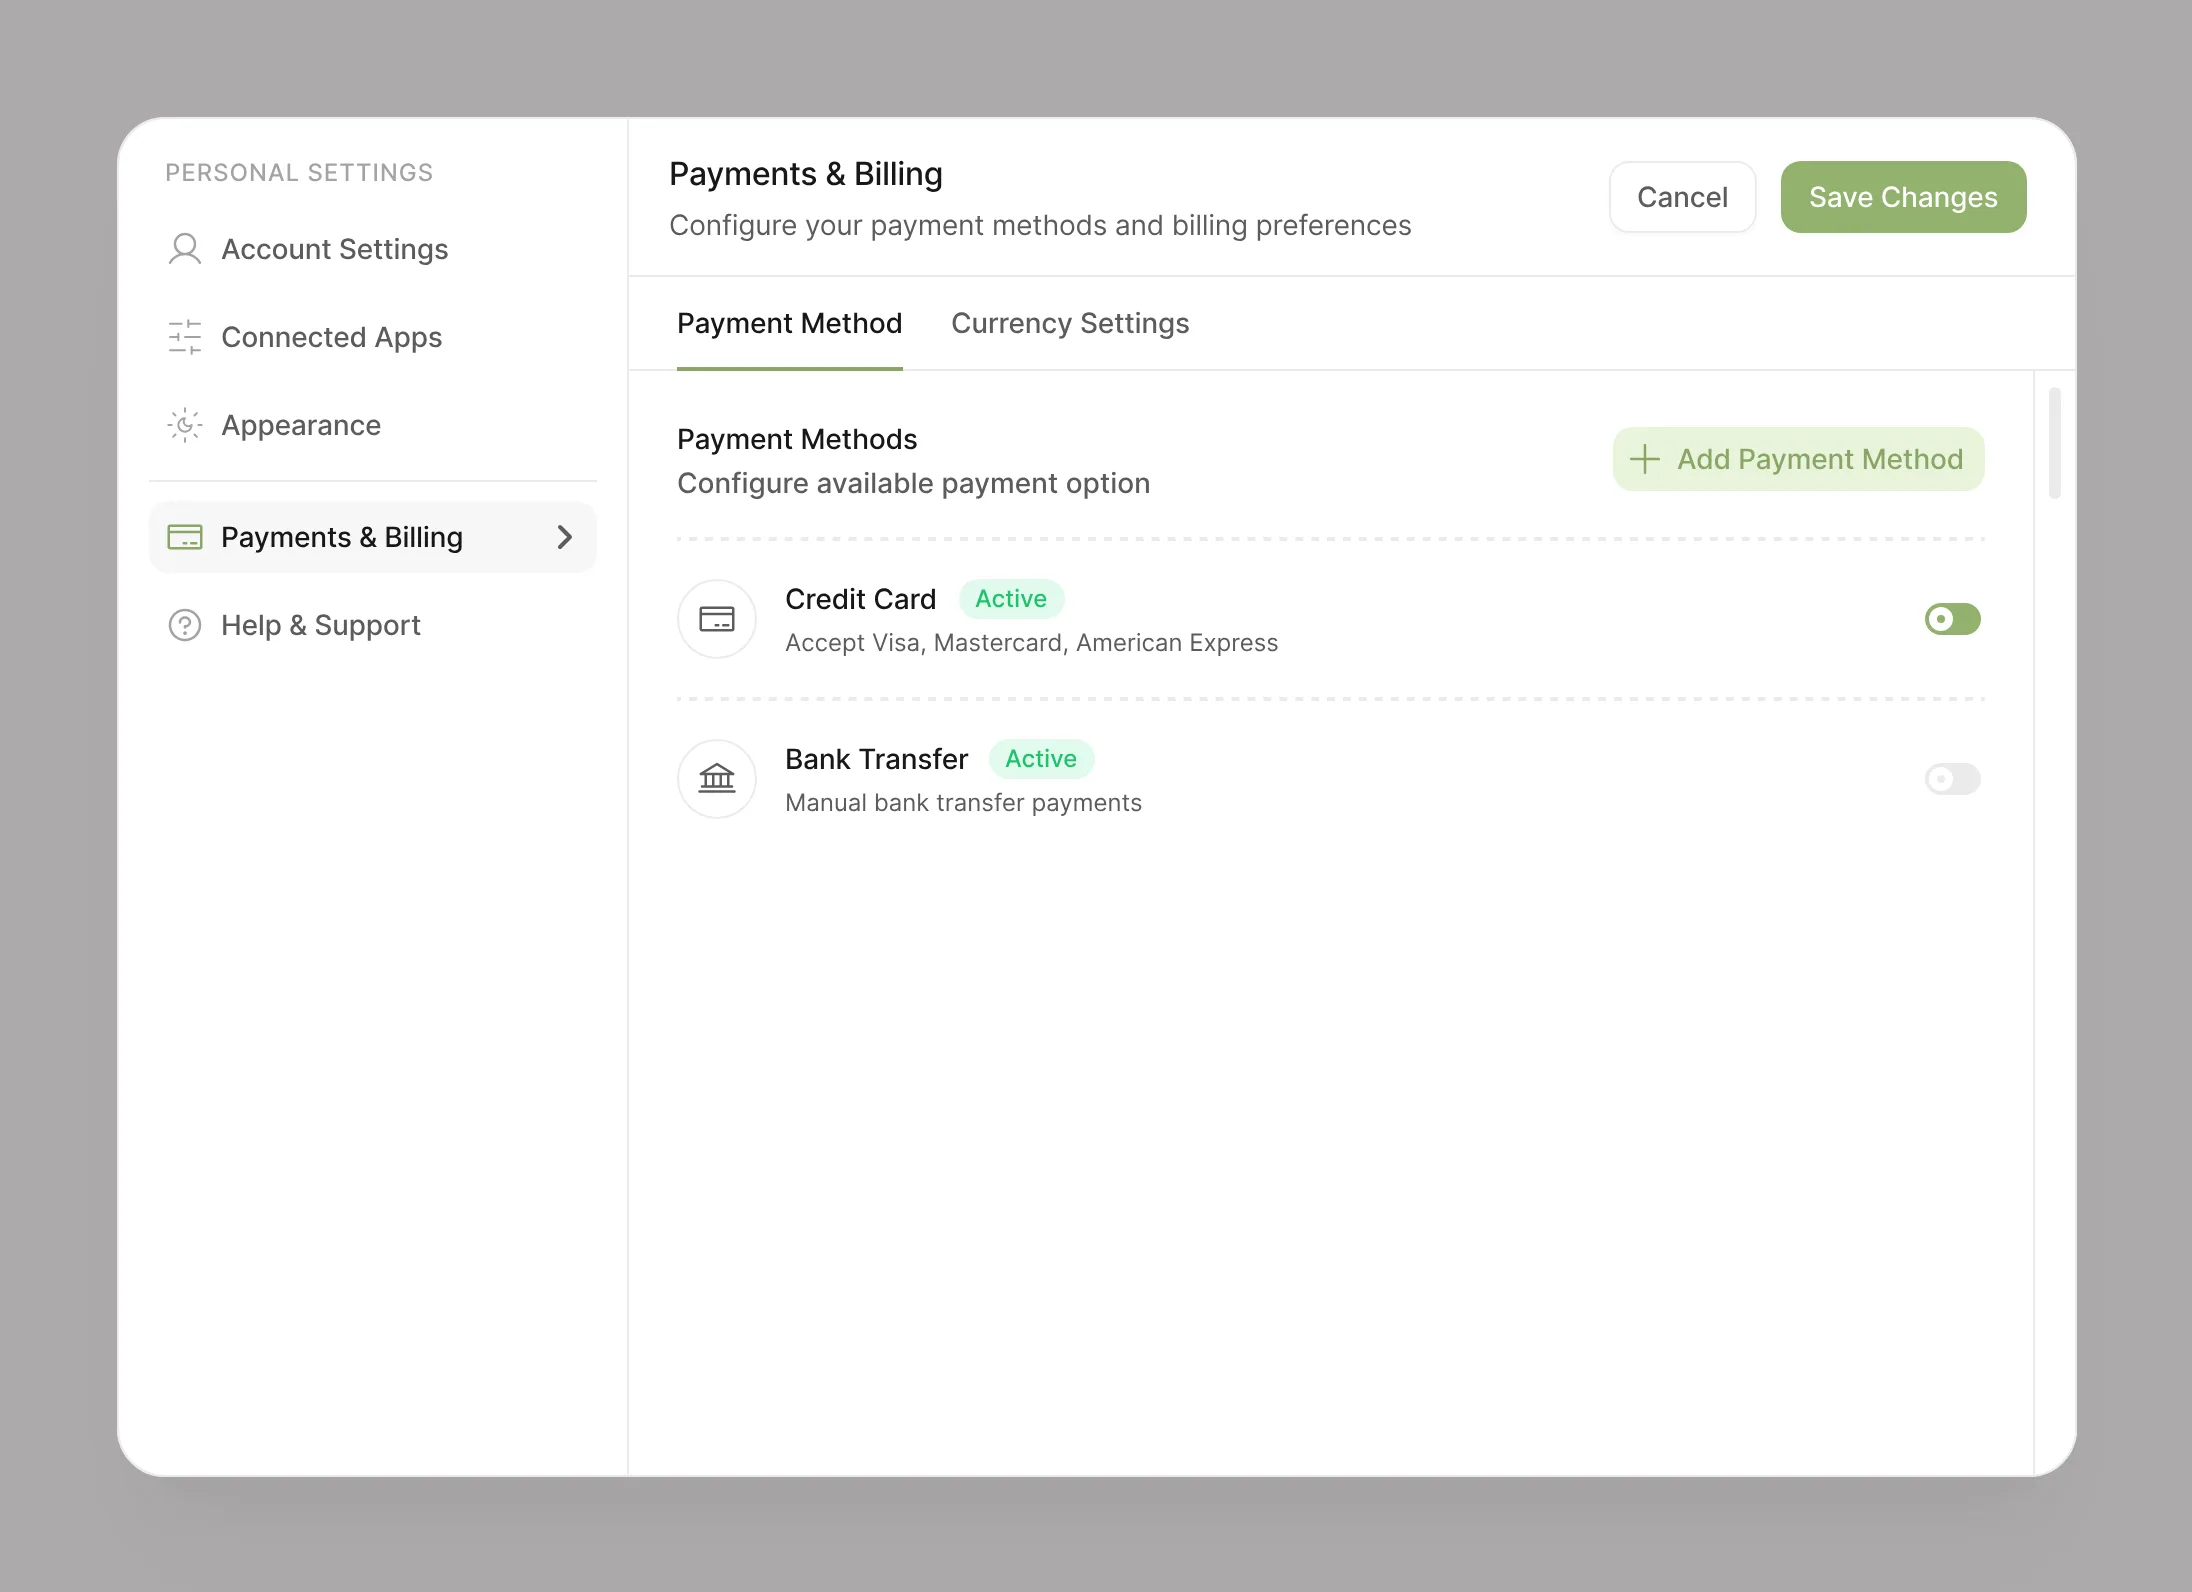Open the Currency Settings tab
Viewport: 2192px width, 1592px height.
click(x=1070, y=324)
